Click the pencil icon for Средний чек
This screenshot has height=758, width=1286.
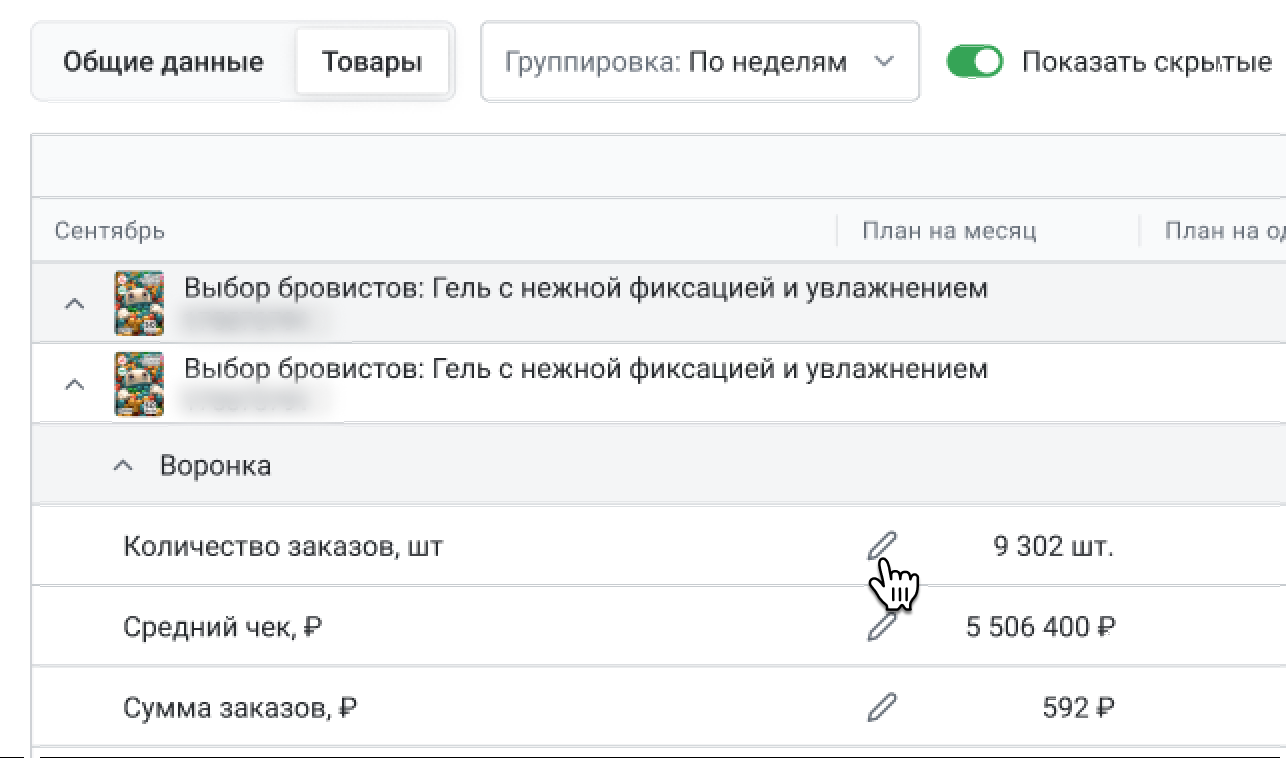[x=881, y=627]
